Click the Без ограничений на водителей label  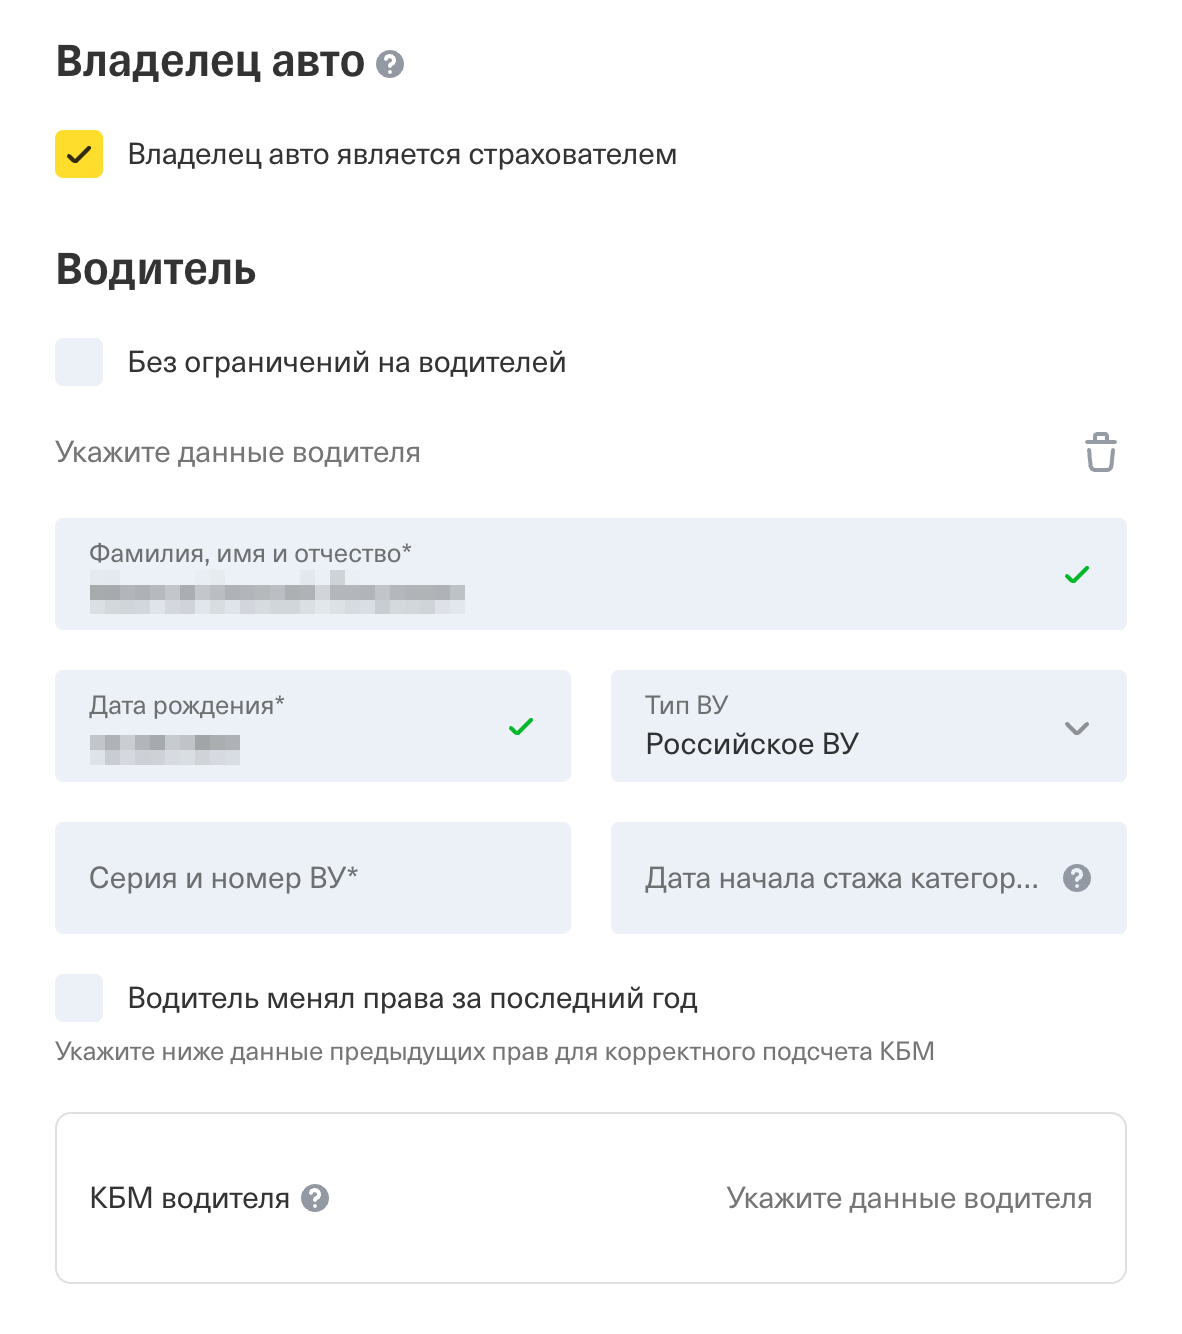(347, 362)
